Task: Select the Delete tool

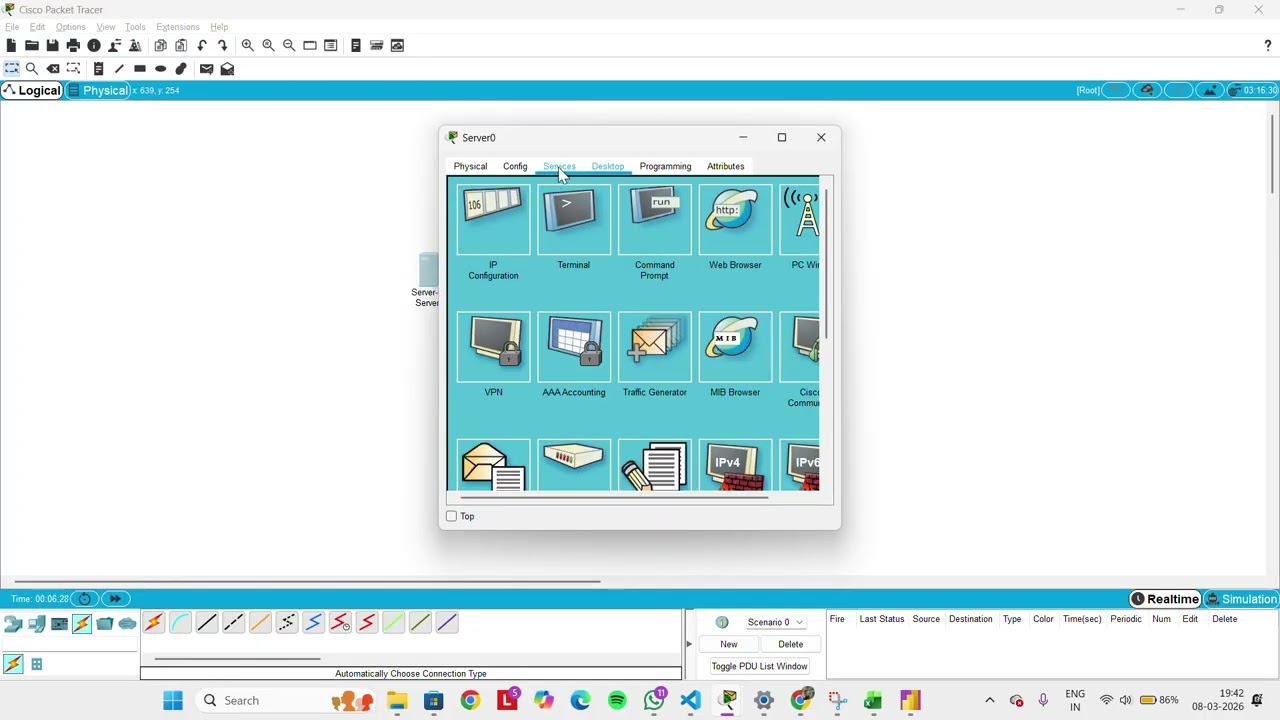Action: tap(53, 69)
